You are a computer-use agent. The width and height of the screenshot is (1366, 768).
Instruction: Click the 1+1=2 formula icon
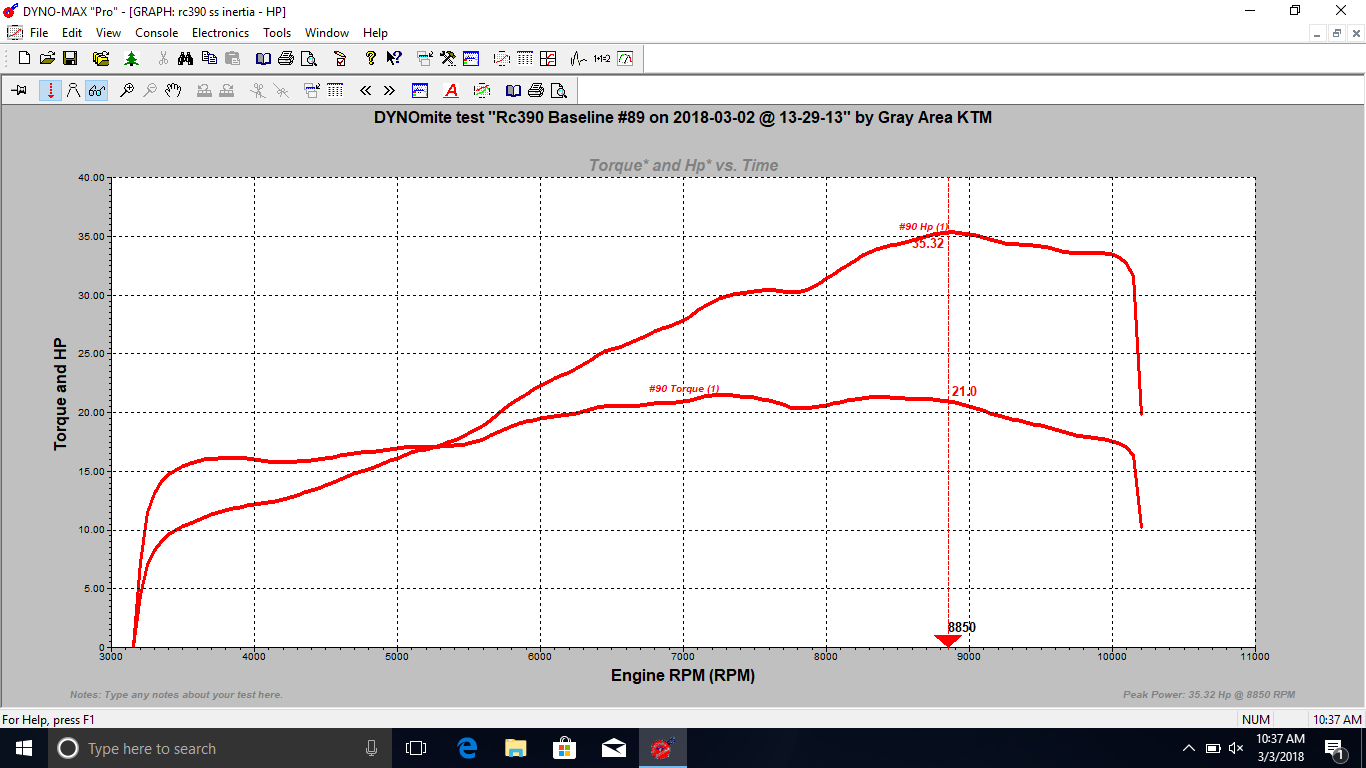[601, 59]
